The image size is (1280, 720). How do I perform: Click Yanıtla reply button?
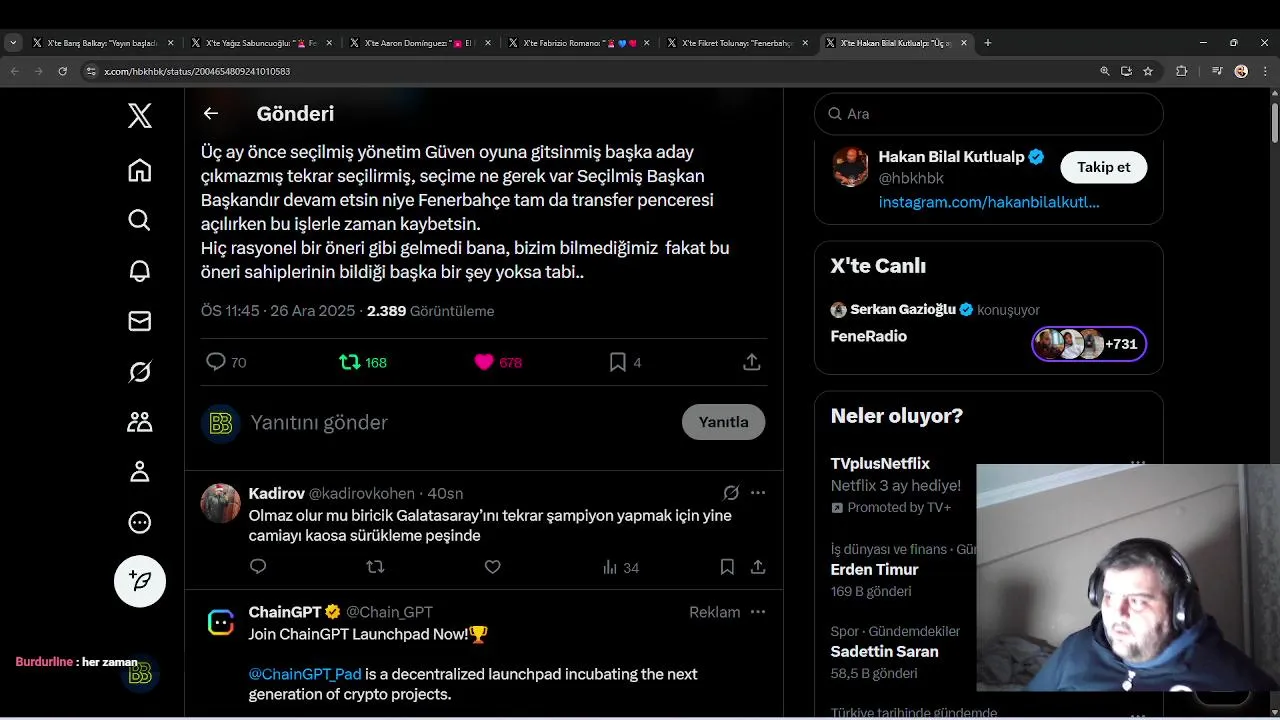723,422
